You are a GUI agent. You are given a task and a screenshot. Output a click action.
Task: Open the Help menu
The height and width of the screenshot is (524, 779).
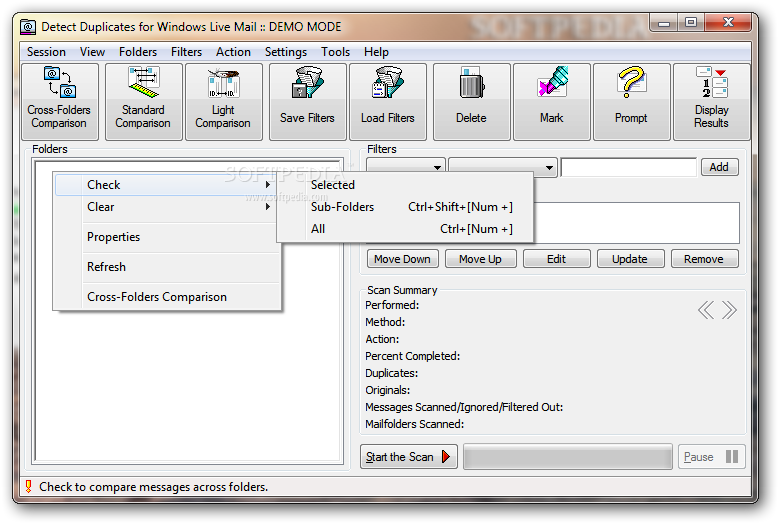click(376, 52)
